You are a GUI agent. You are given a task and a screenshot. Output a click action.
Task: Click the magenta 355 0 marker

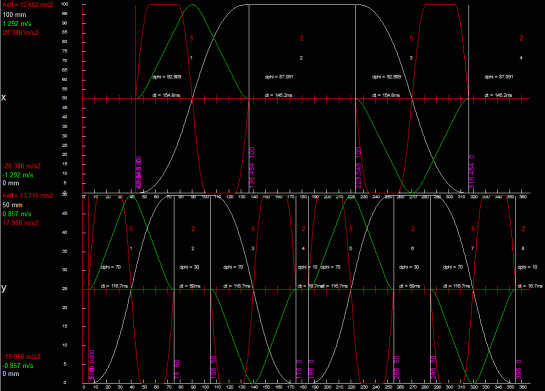tap(519, 369)
